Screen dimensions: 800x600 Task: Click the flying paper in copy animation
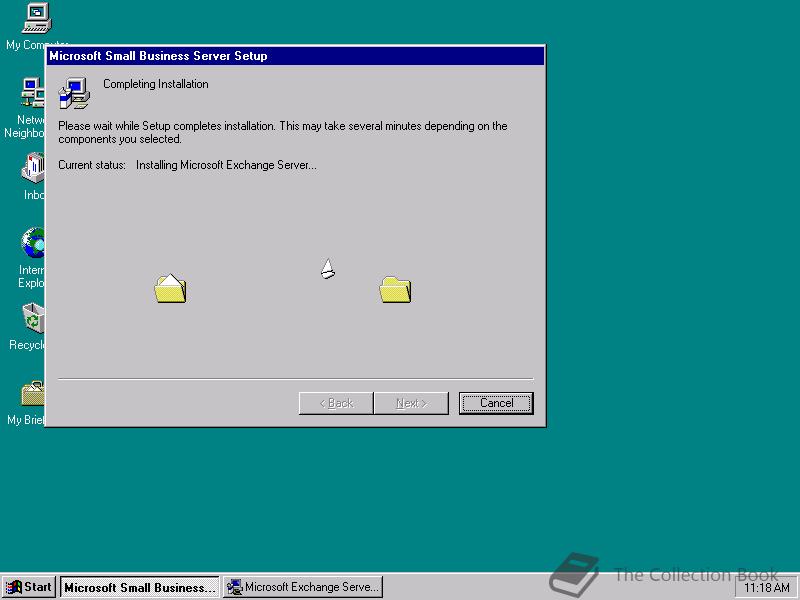[328, 269]
